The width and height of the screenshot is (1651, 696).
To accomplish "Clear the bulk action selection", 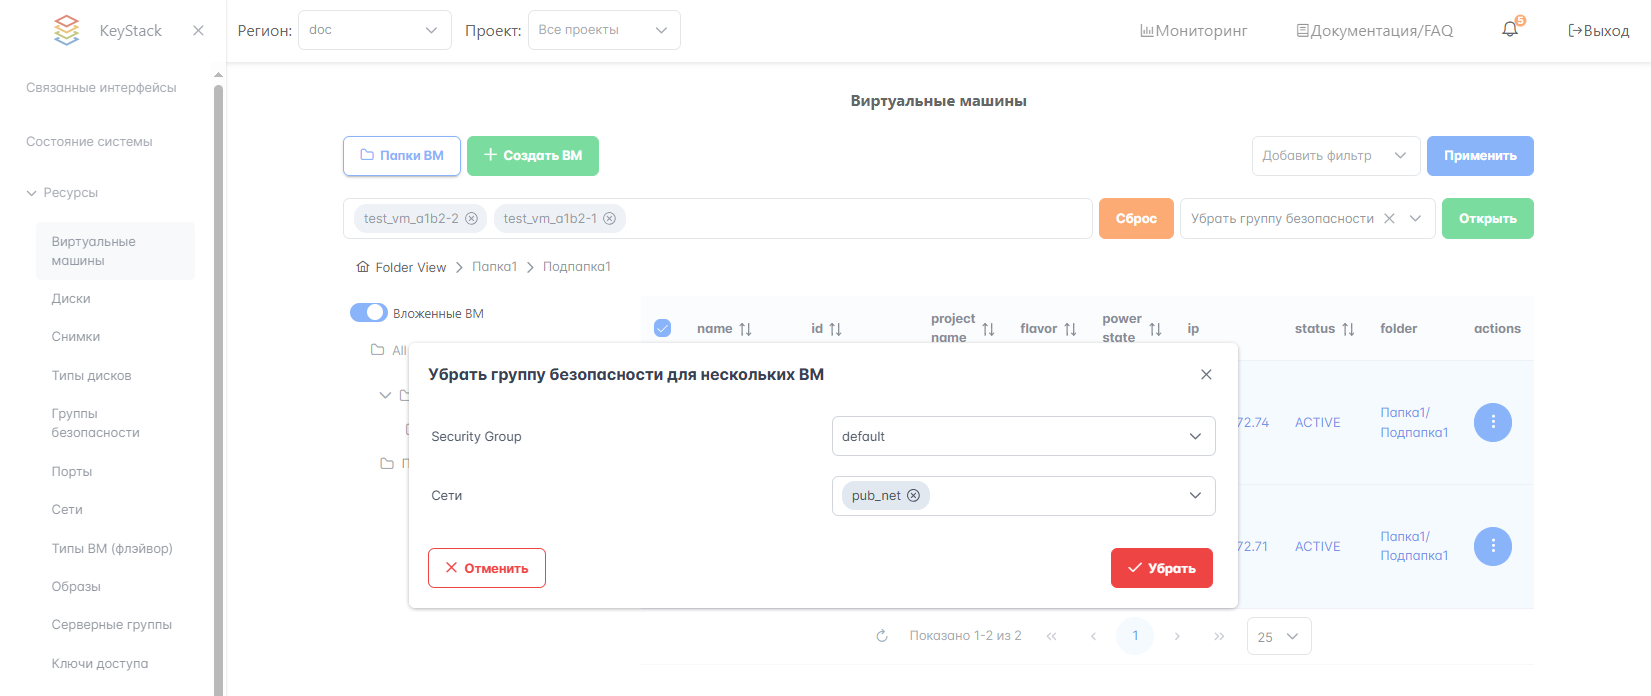I will point(1389,219).
